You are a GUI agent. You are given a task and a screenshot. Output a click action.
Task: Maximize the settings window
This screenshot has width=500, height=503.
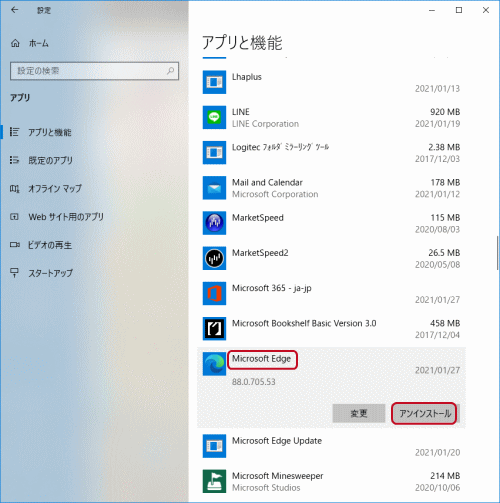click(459, 10)
